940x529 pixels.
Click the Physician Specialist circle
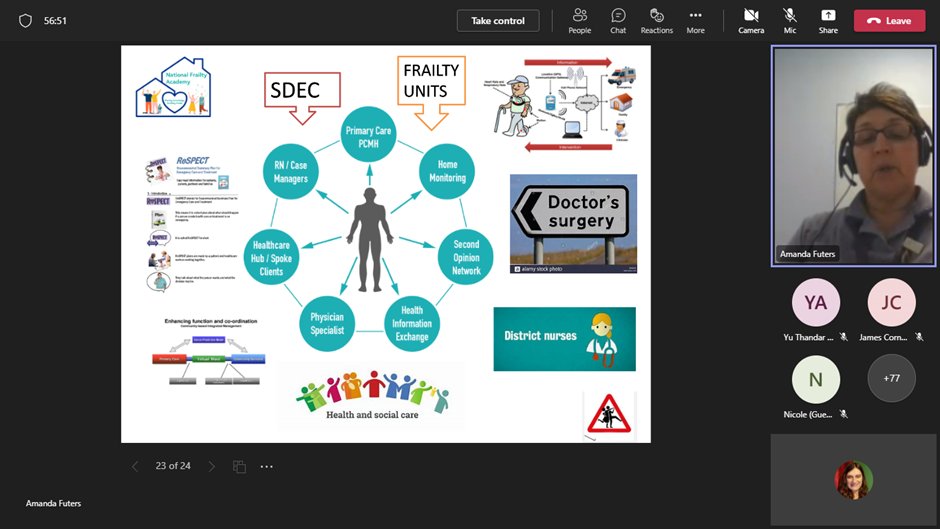(x=327, y=323)
